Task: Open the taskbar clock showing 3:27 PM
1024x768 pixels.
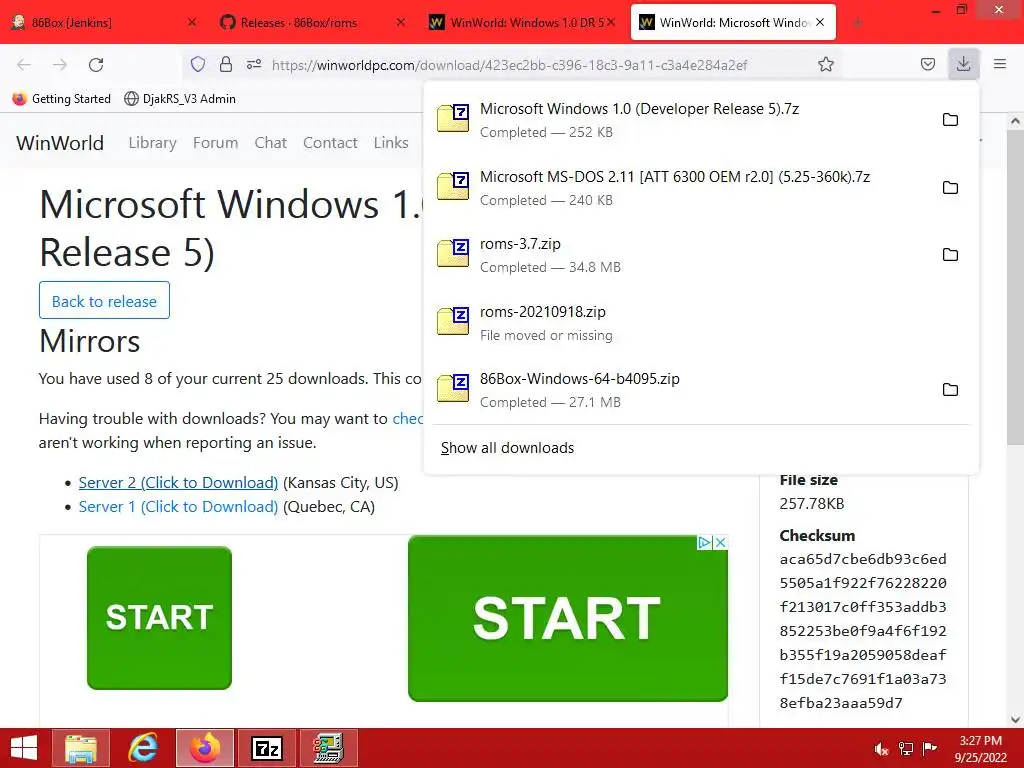Action: pos(980,749)
